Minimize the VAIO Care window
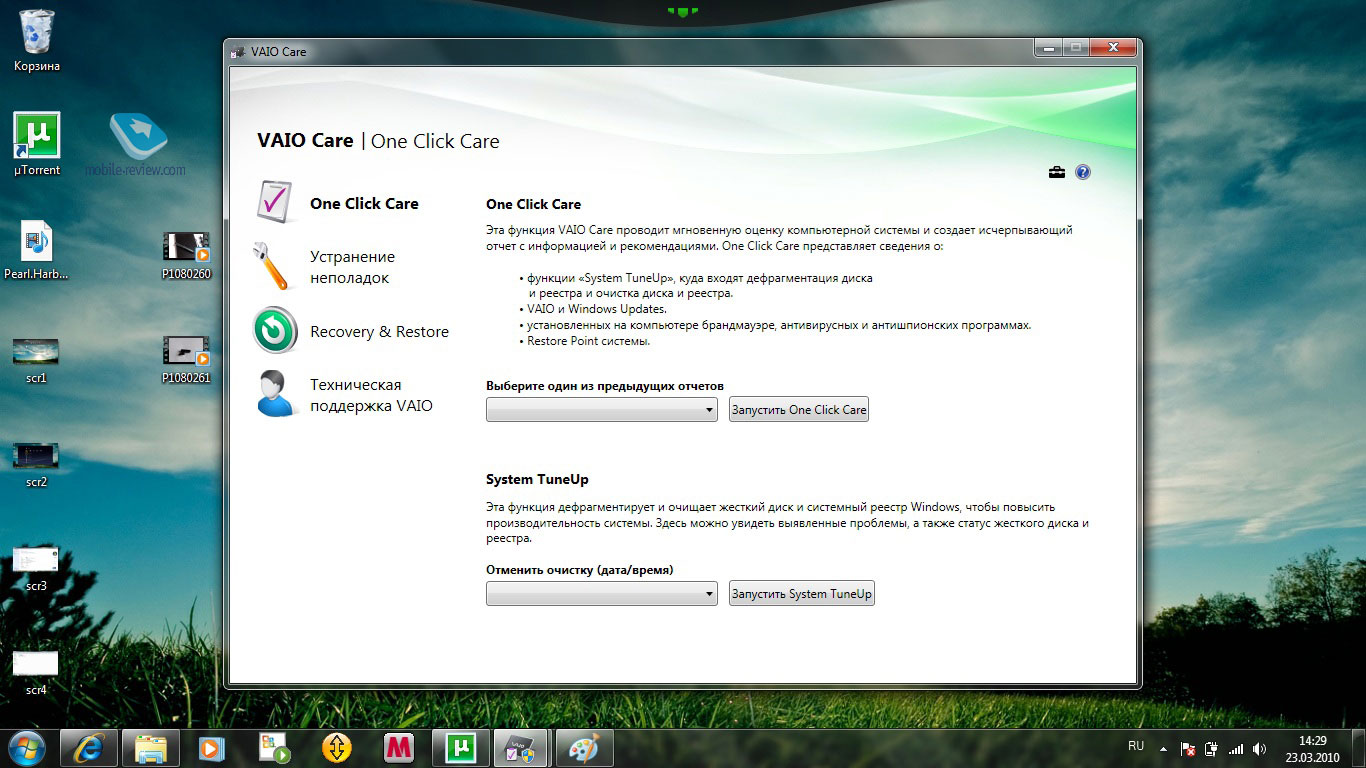The width and height of the screenshot is (1366, 768). coord(1048,47)
